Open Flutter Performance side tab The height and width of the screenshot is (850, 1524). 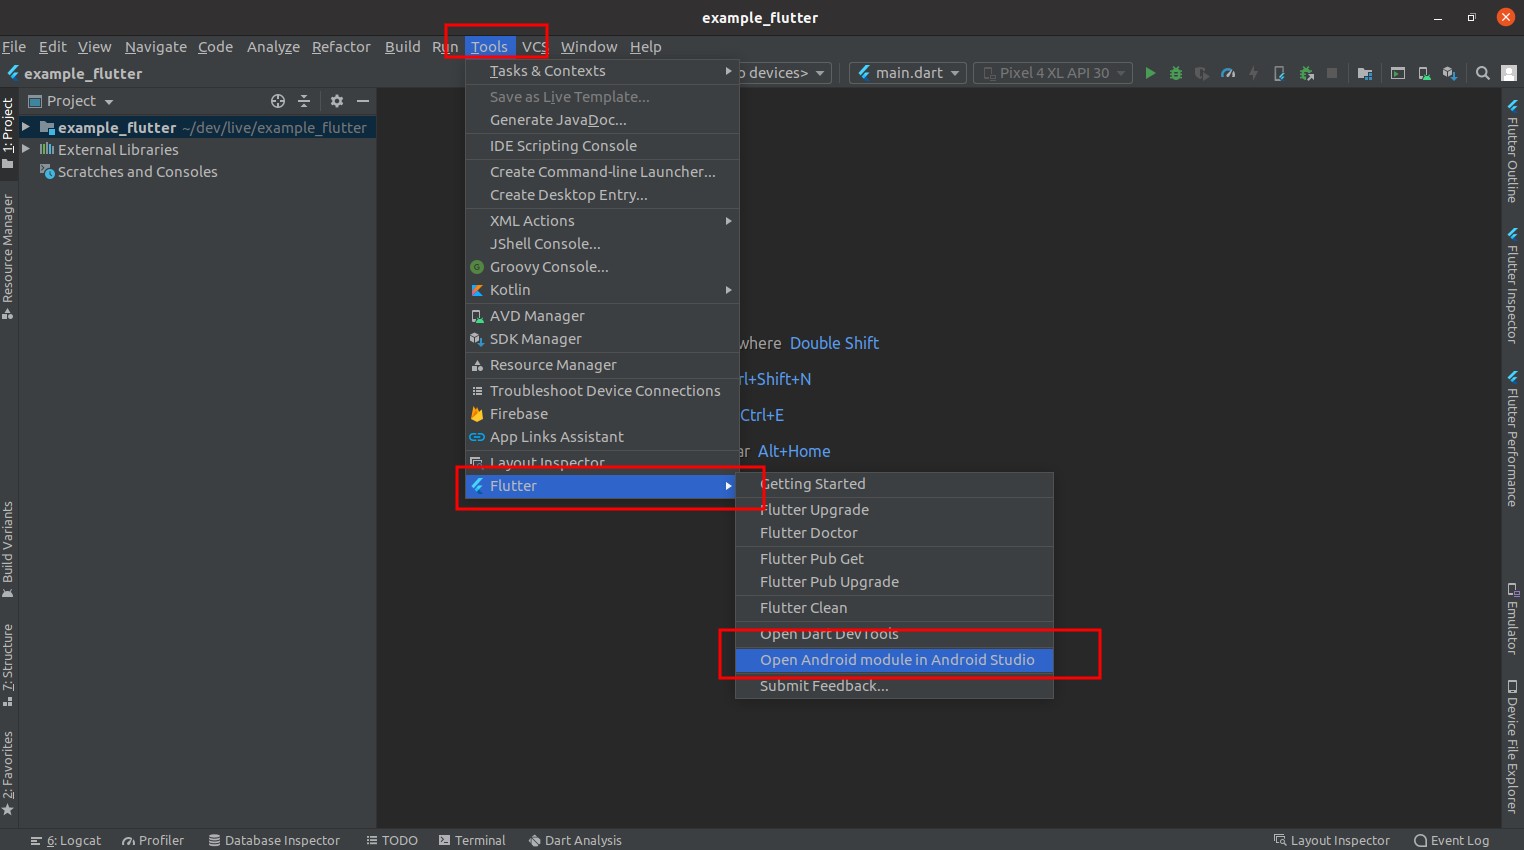[x=1512, y=439]
